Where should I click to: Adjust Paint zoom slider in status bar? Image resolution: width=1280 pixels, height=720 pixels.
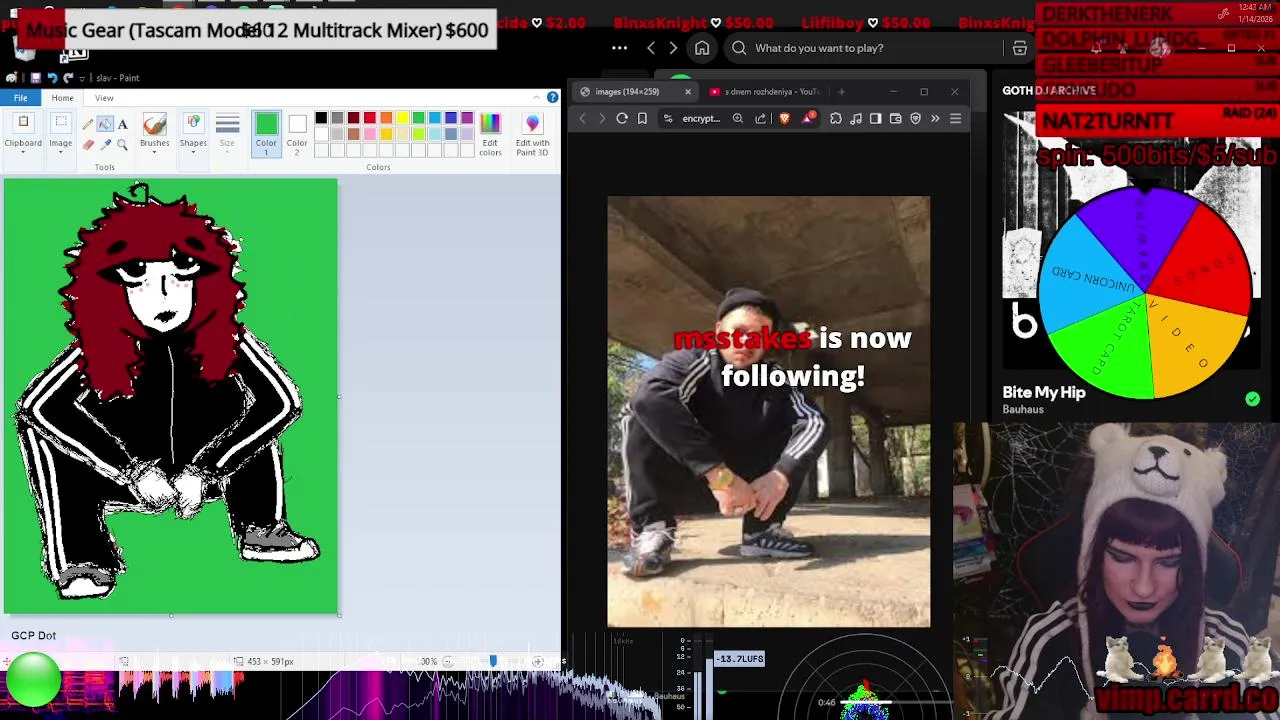[492, 661]
